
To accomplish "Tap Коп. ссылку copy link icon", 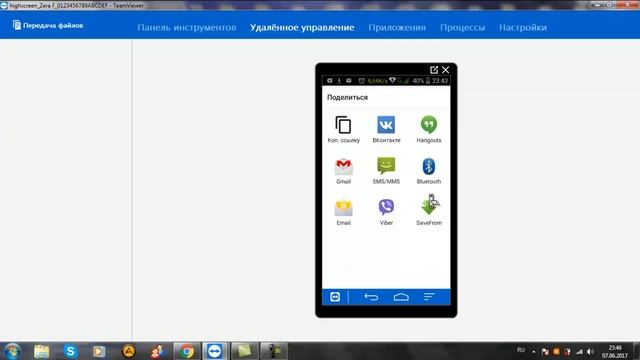I will pos(343,125).
